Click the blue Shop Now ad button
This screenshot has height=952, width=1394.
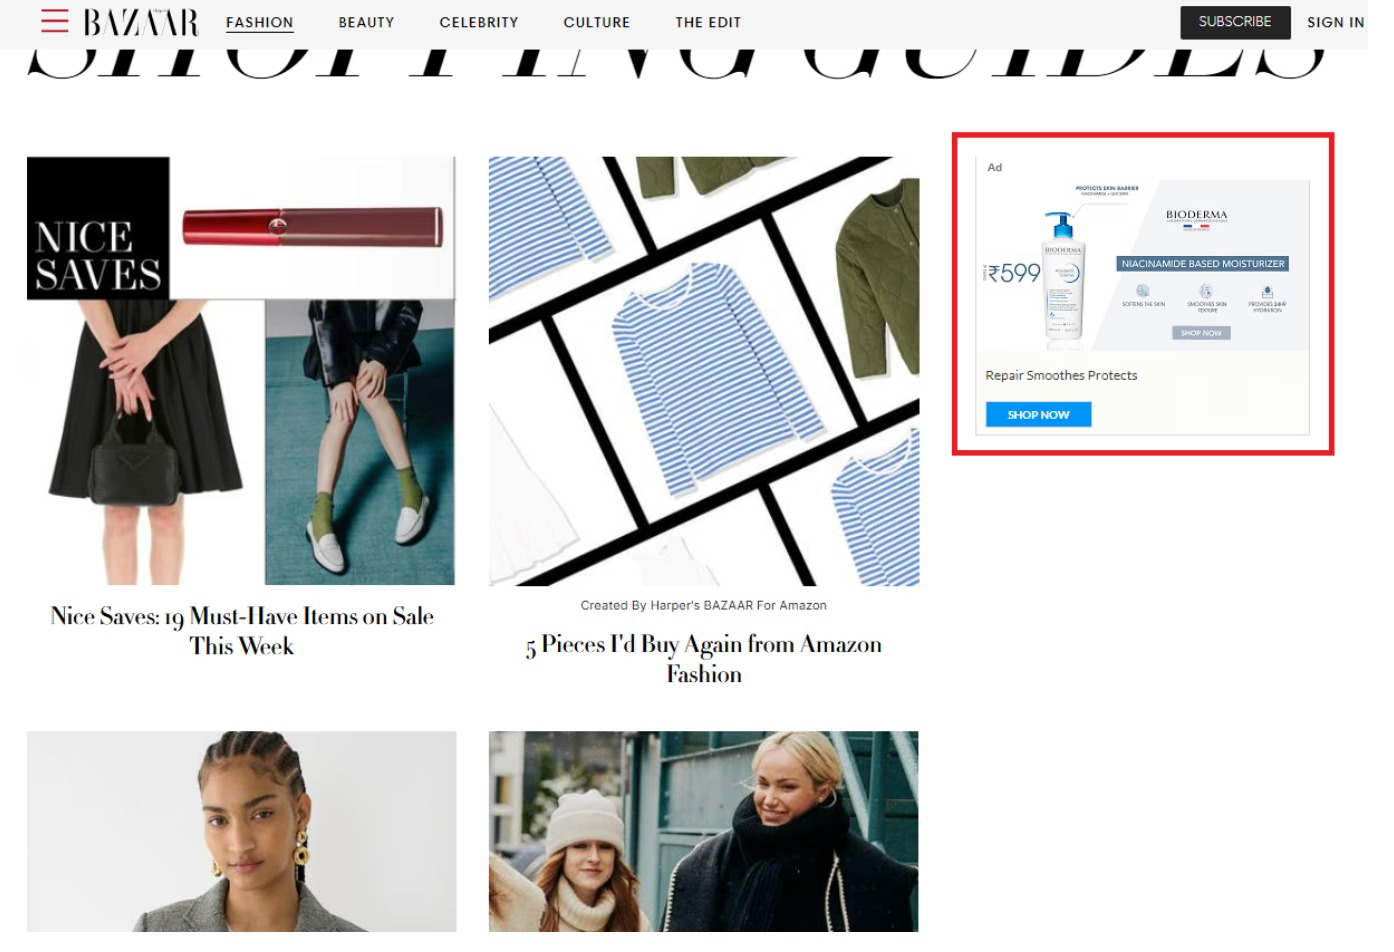click(1038, 414)
